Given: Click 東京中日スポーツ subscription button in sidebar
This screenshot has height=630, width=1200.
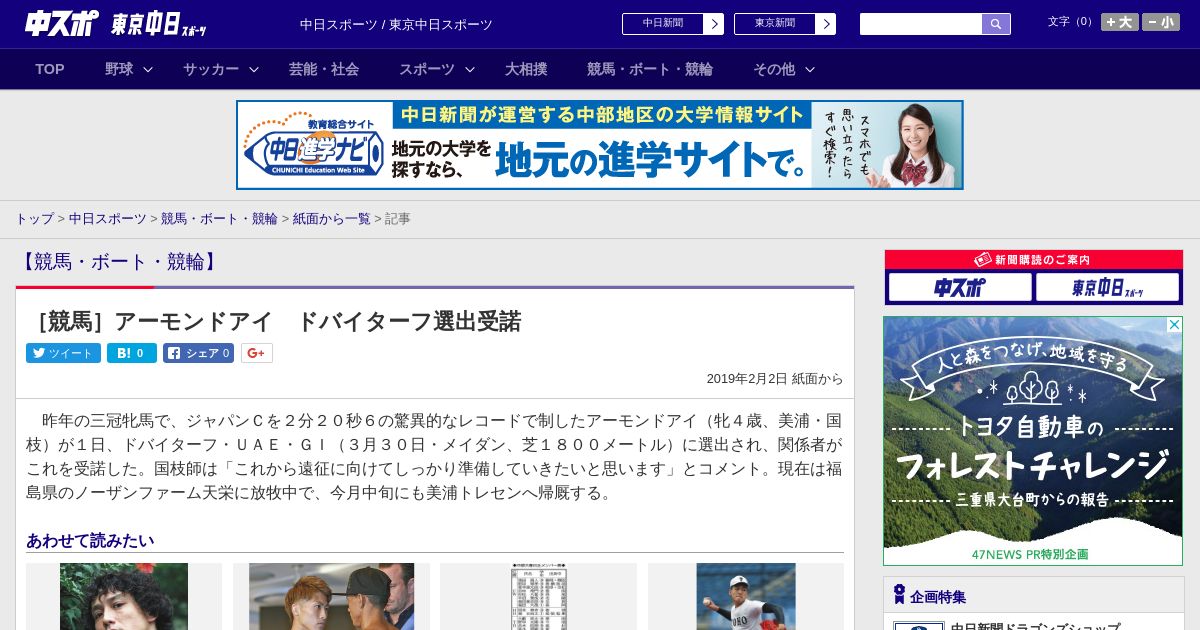Looking at the screenshot, I should [1107, 288].
